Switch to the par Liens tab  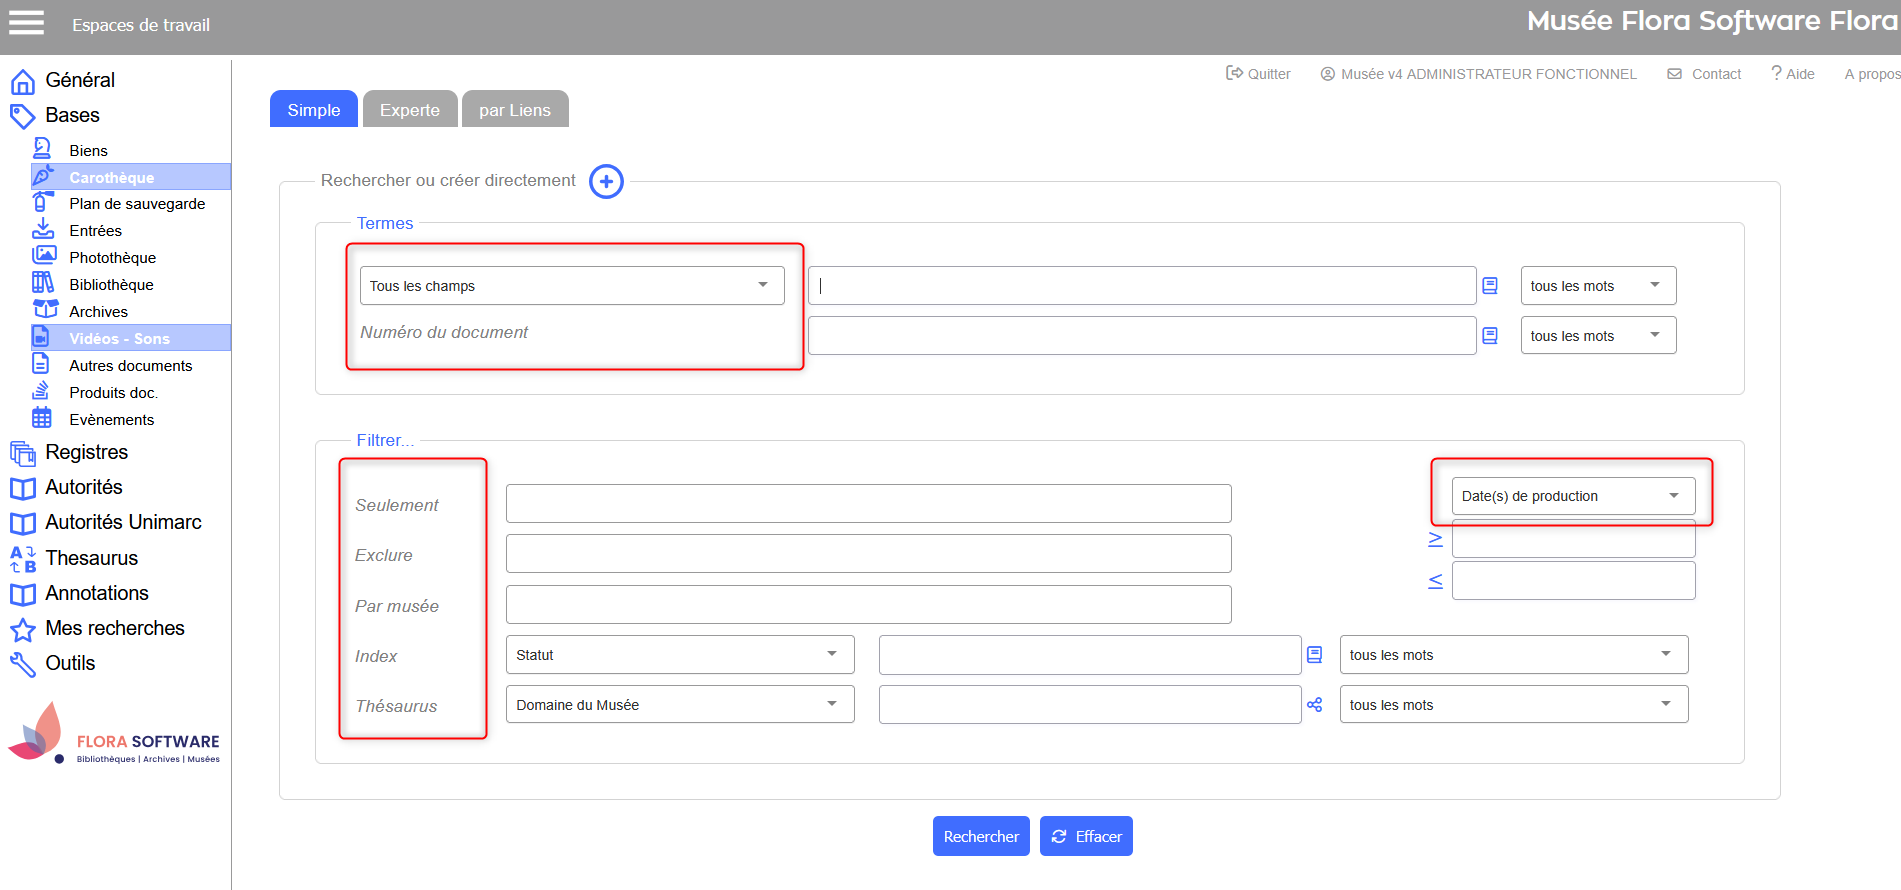514,110
